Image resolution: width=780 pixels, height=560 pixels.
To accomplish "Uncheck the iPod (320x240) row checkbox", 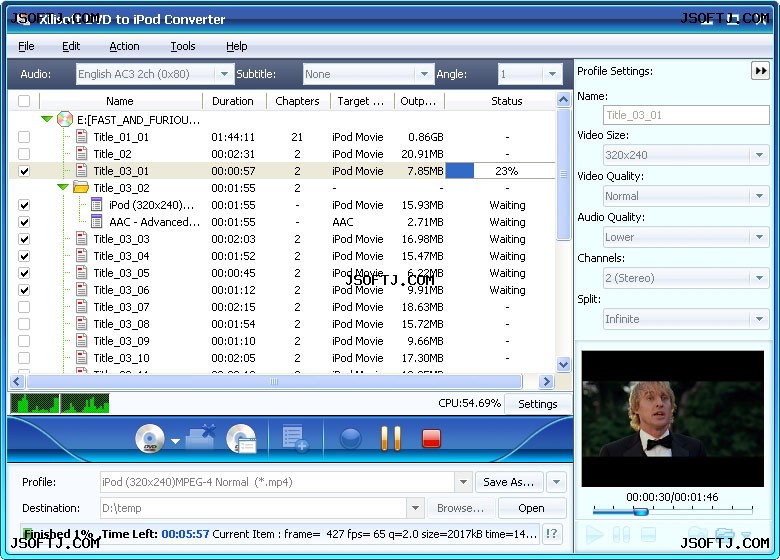I will (24, 205).
